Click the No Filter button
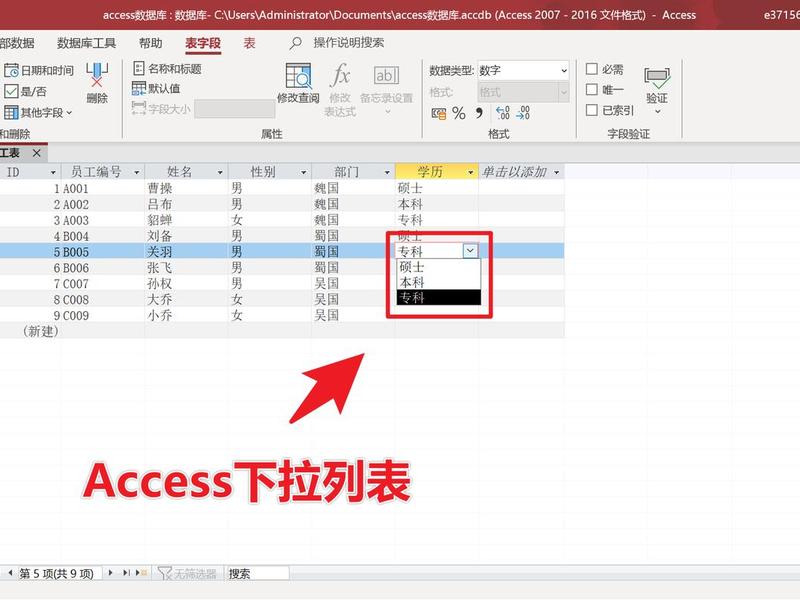The width and height of the screenshot is (800, 600). point(187,573)
